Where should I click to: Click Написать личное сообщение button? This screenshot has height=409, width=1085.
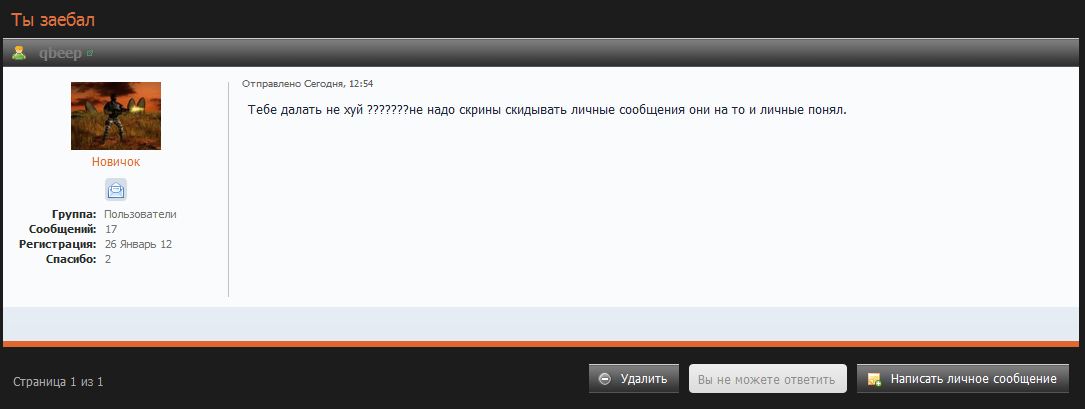pos(963,379)
